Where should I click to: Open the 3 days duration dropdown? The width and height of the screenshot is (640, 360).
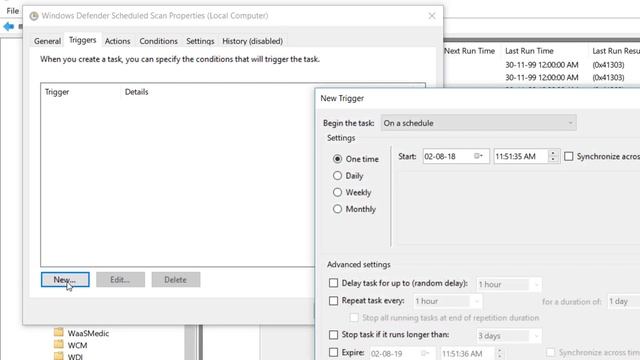click(x=509, y=336)
